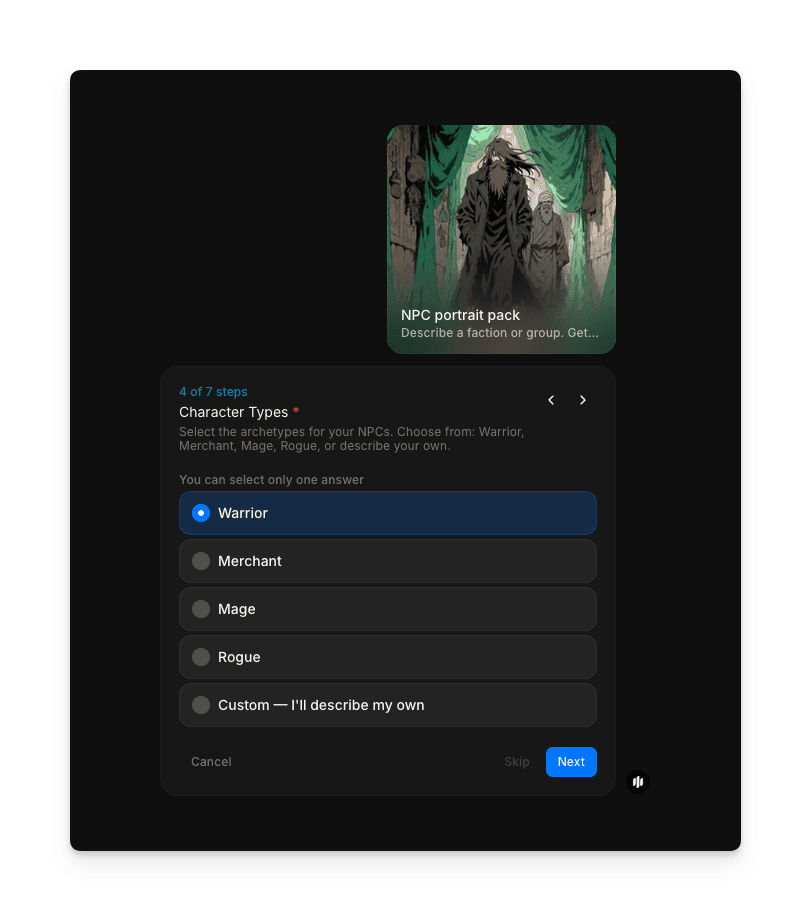Click the red required asterisk
This screenshot has height=921, width=811.
pyautogui.click(x=296, y=412)
